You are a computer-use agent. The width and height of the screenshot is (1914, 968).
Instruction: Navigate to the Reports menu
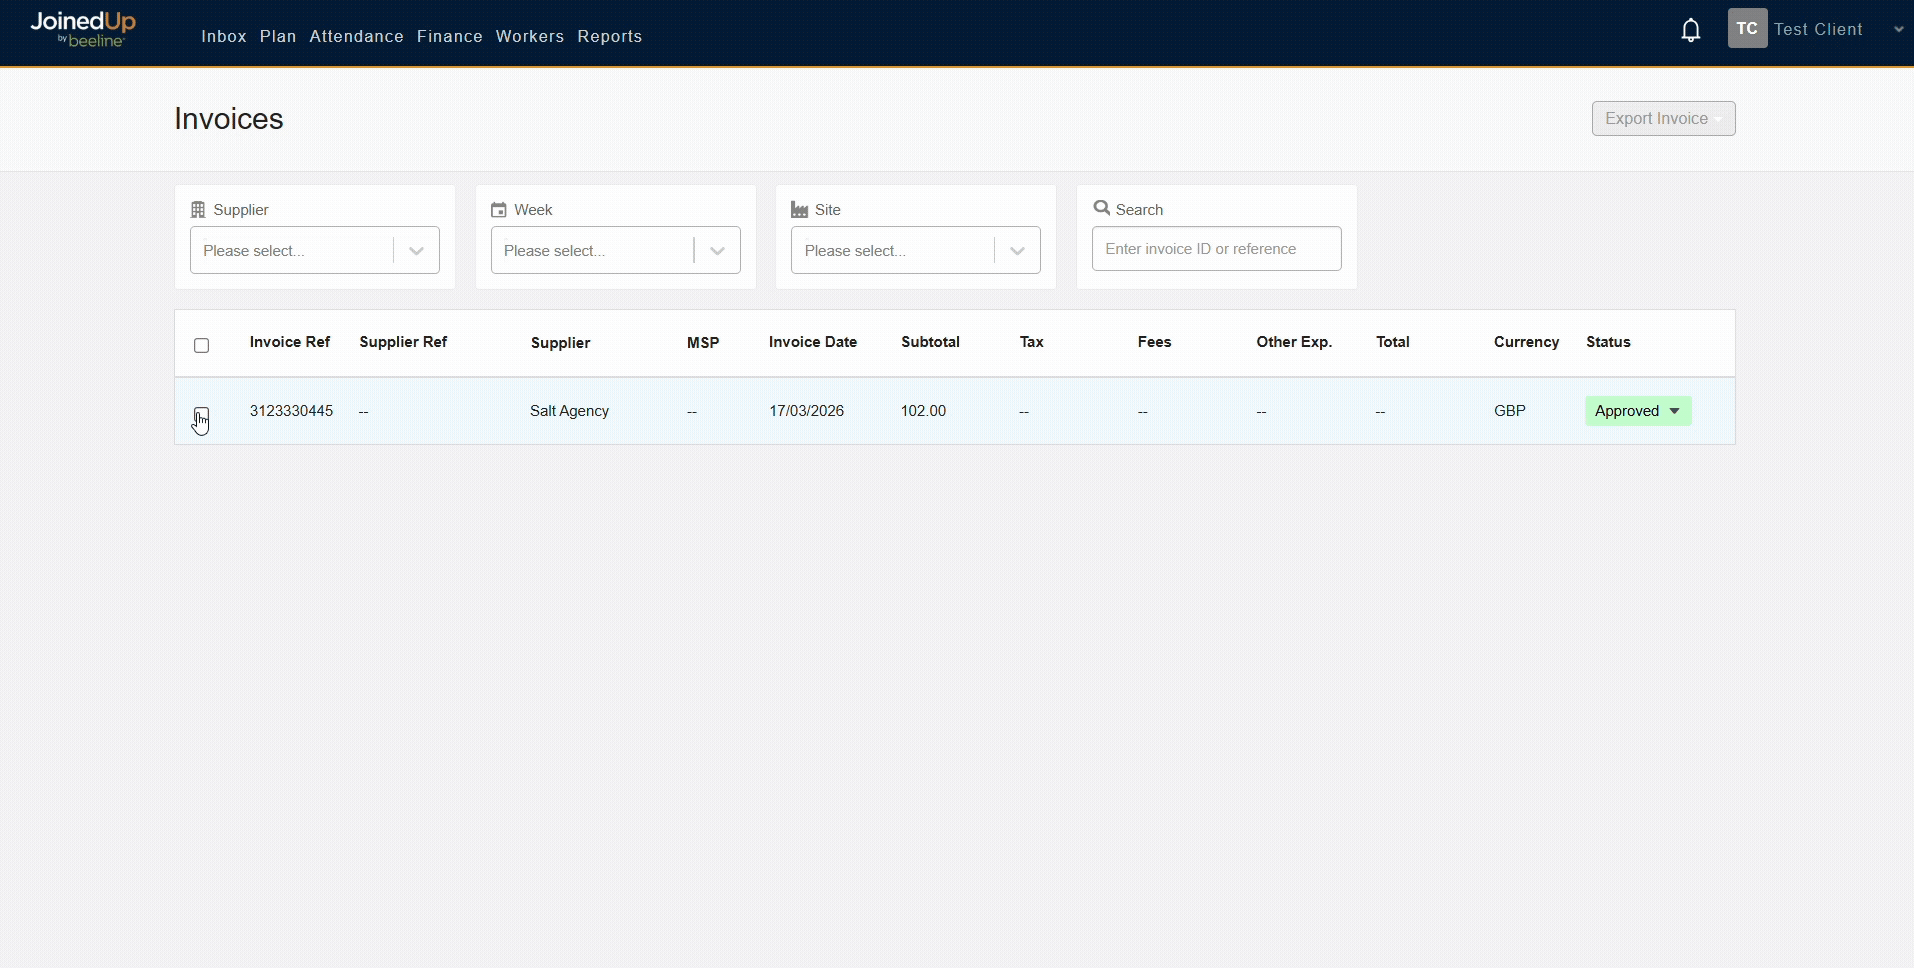[x=609, y=37]
